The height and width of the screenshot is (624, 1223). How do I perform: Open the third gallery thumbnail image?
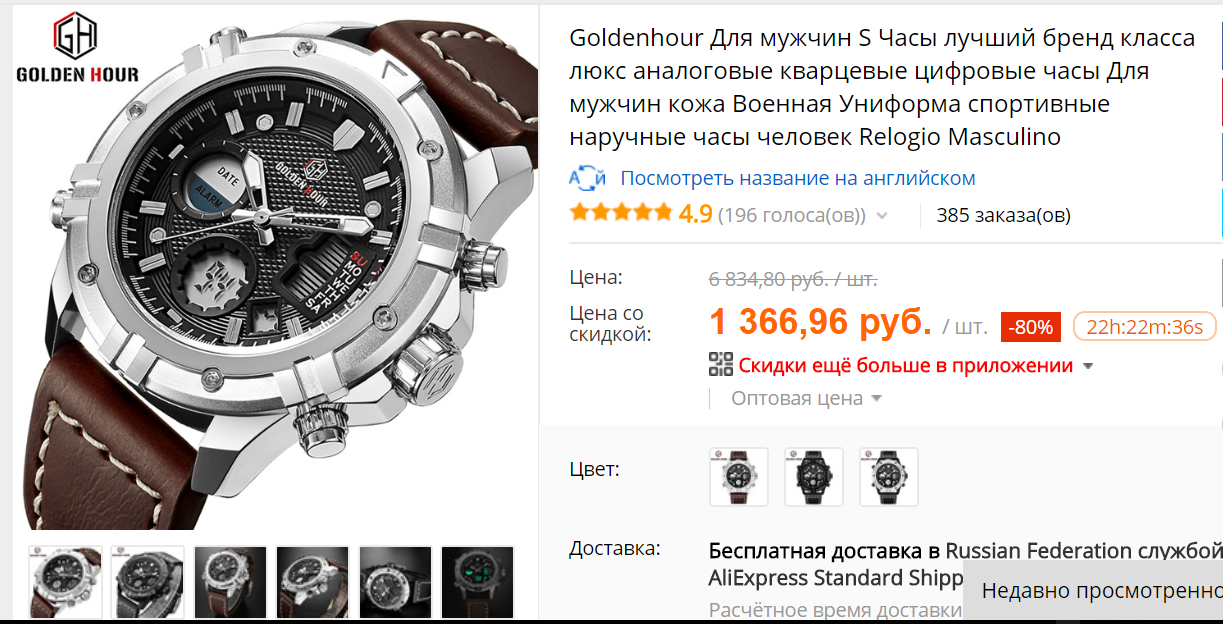click(230, 582)
